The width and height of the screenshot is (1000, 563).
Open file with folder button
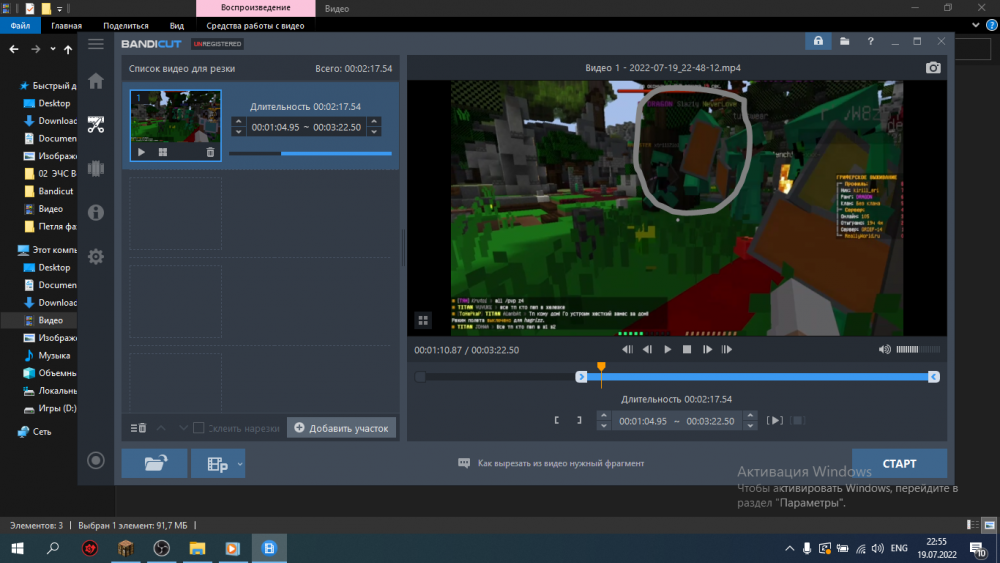click(154, 464)
